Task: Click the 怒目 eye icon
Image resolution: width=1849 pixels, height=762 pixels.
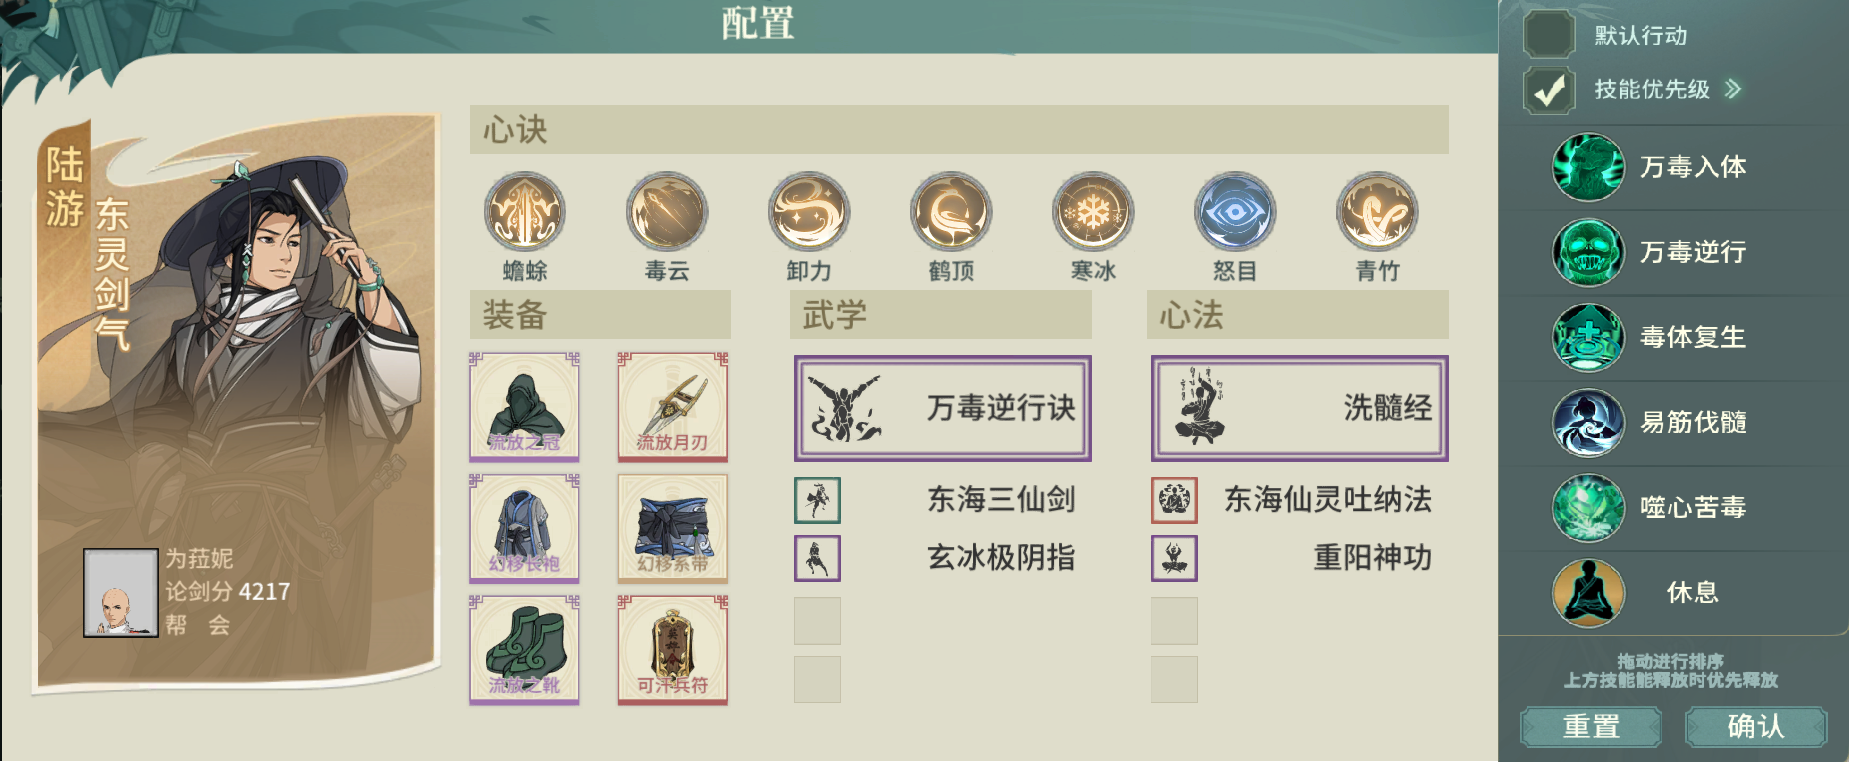Action: click(1235, 211)
